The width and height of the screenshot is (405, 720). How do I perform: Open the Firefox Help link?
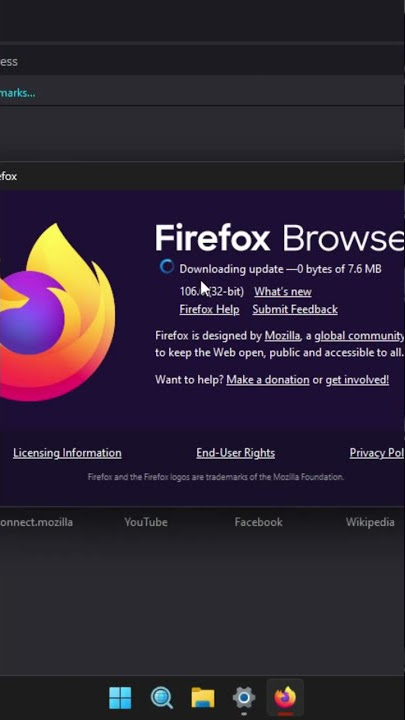pyautogui.click(x=209, y=309)
